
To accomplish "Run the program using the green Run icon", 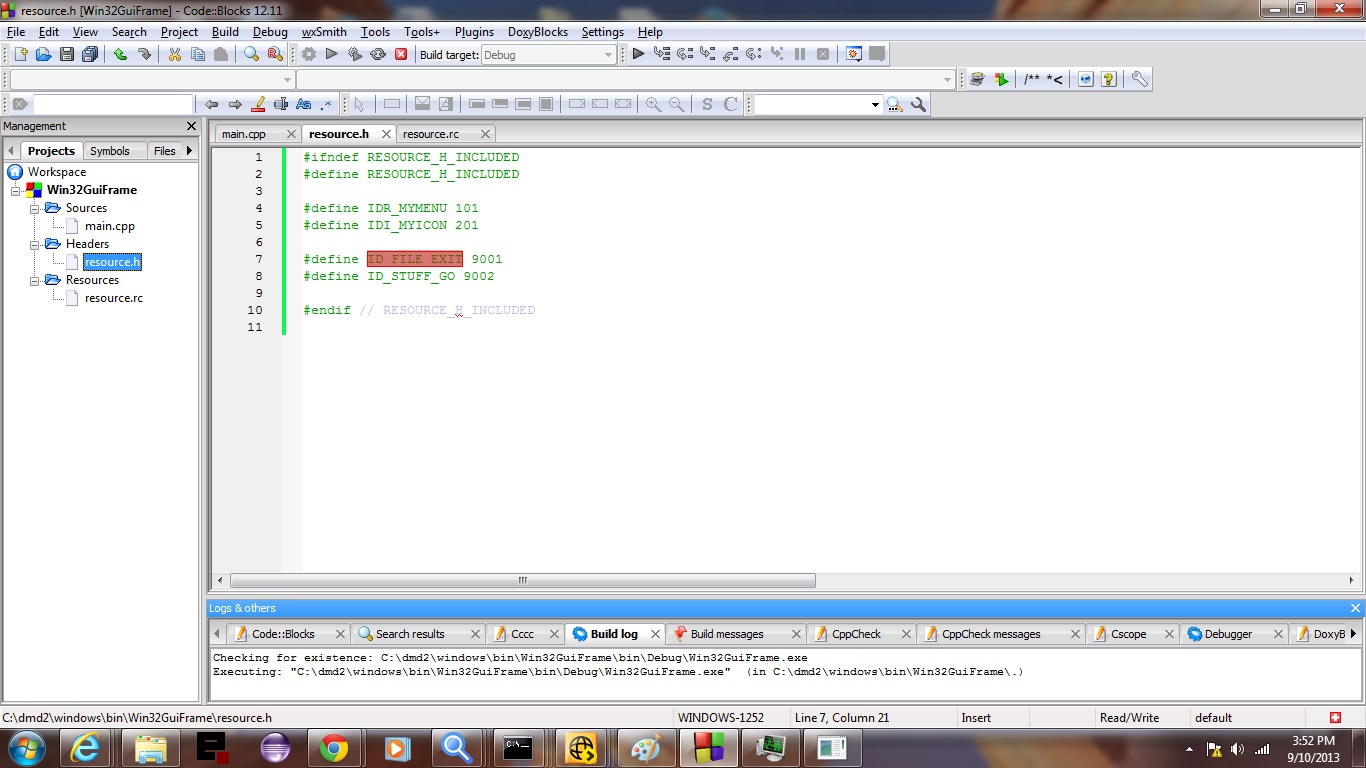I will pos(331,54).
